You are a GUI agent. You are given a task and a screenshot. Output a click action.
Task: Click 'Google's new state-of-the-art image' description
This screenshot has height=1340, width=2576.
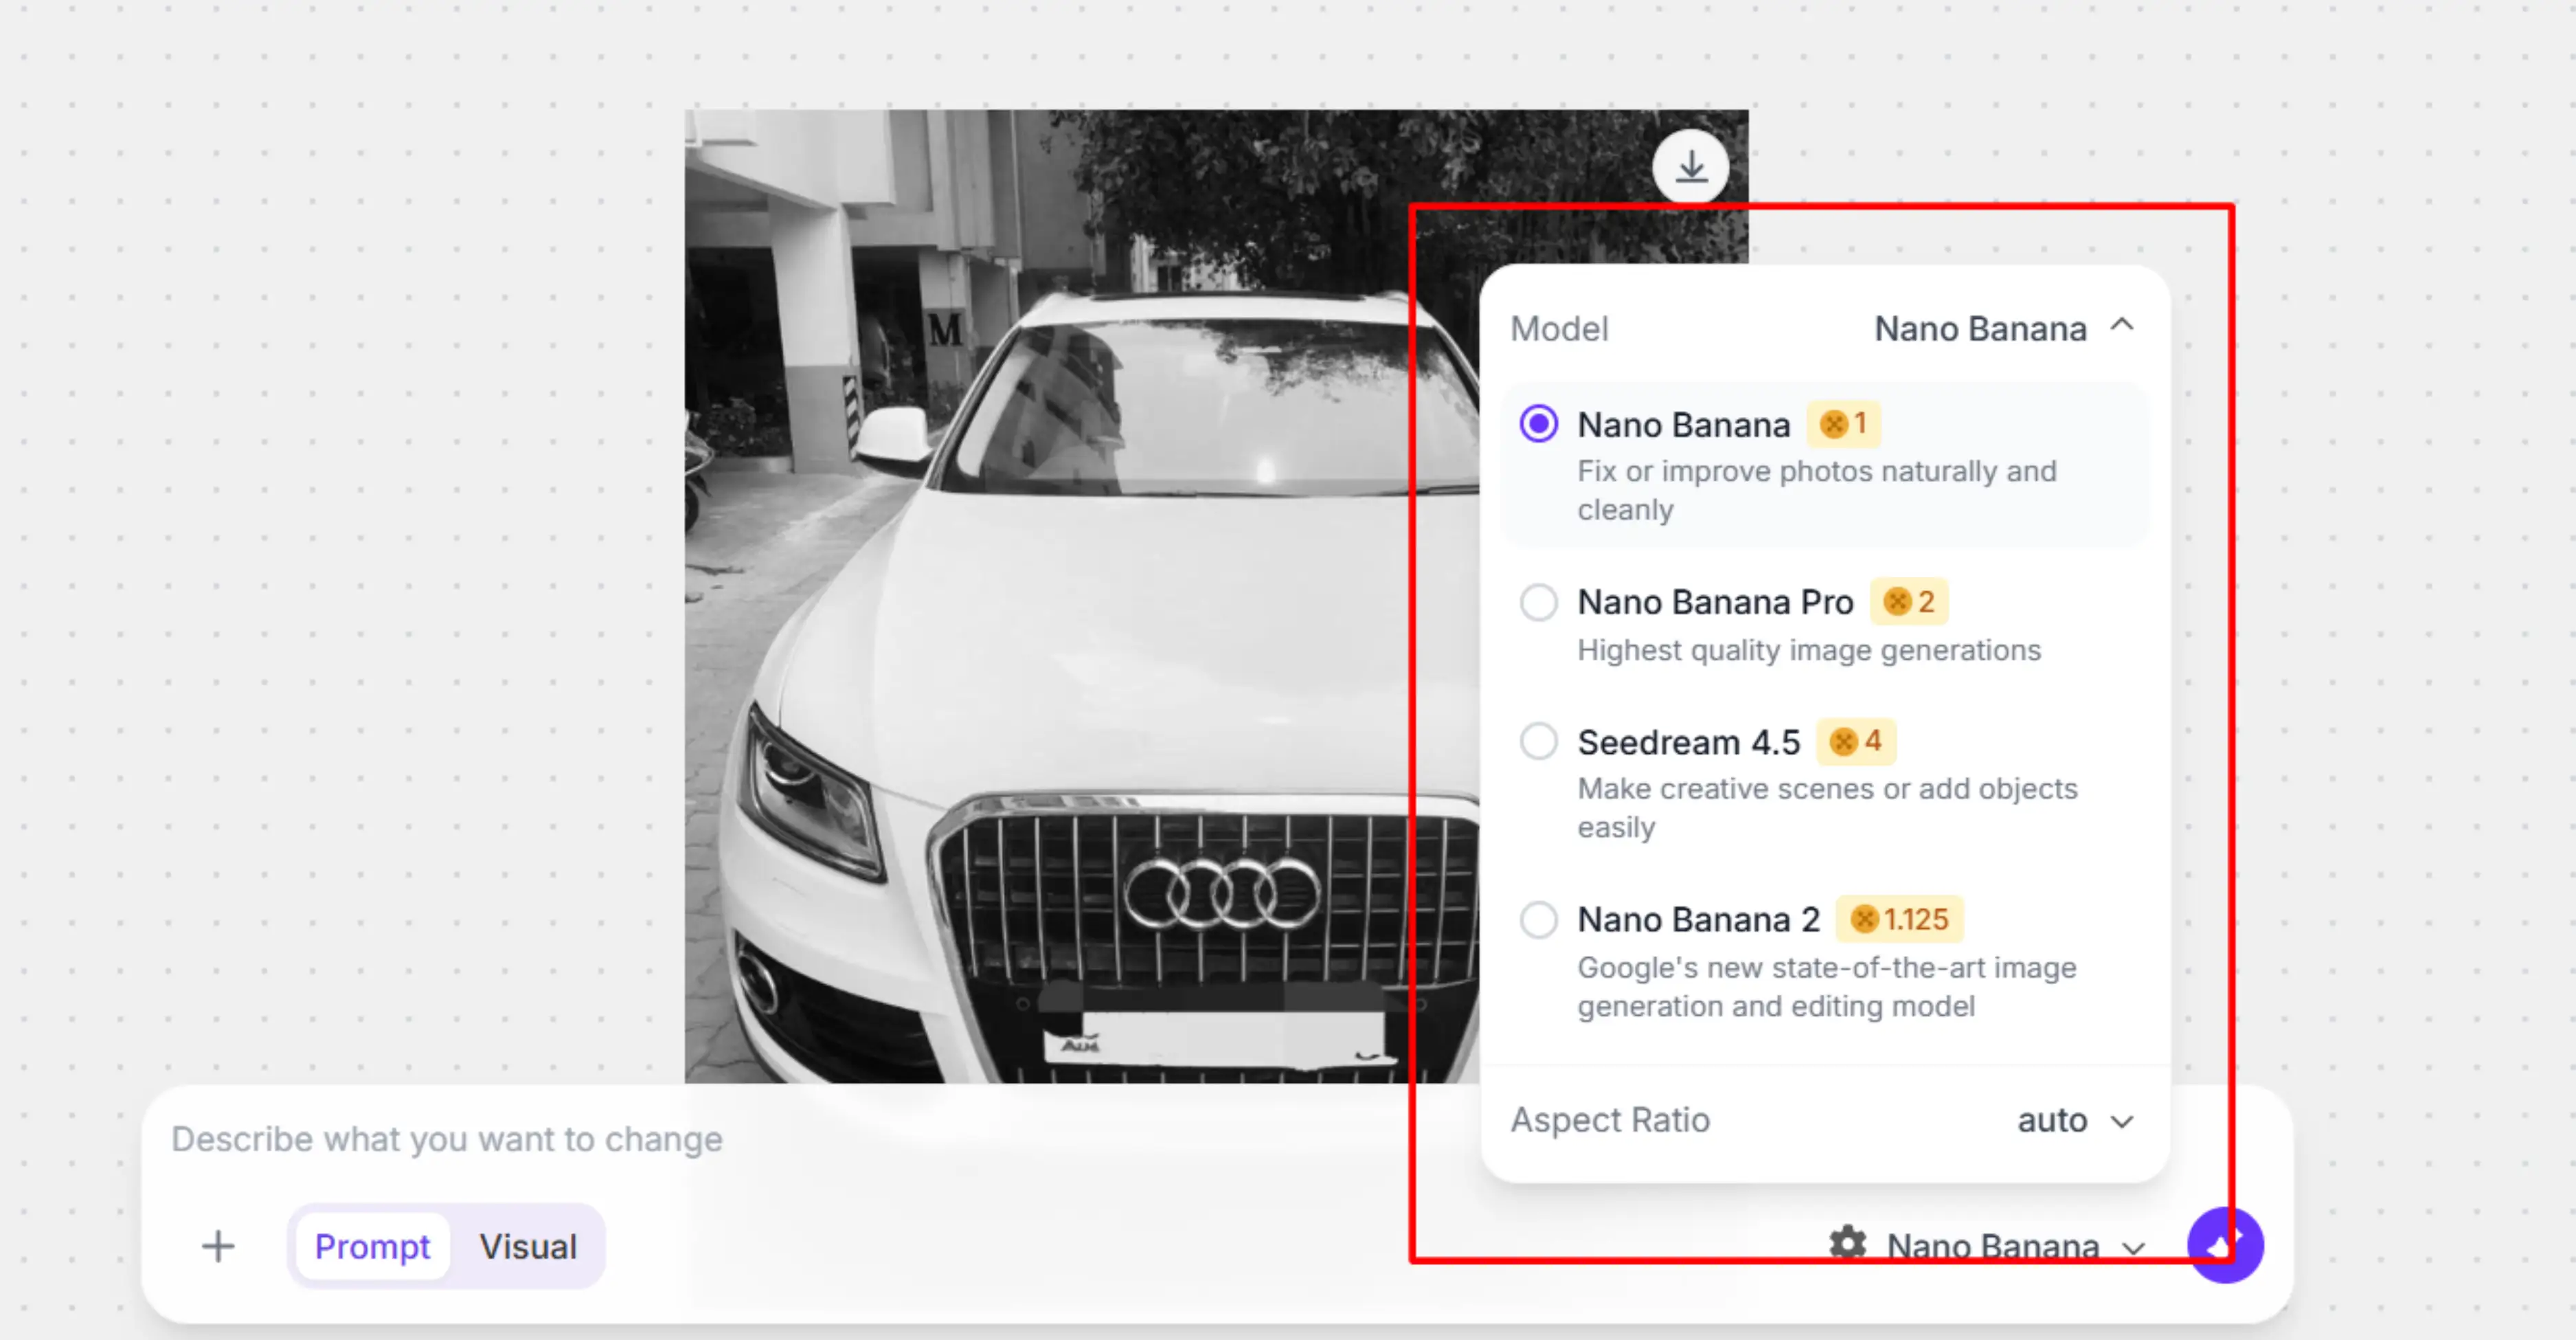(x=1827, y=986)
